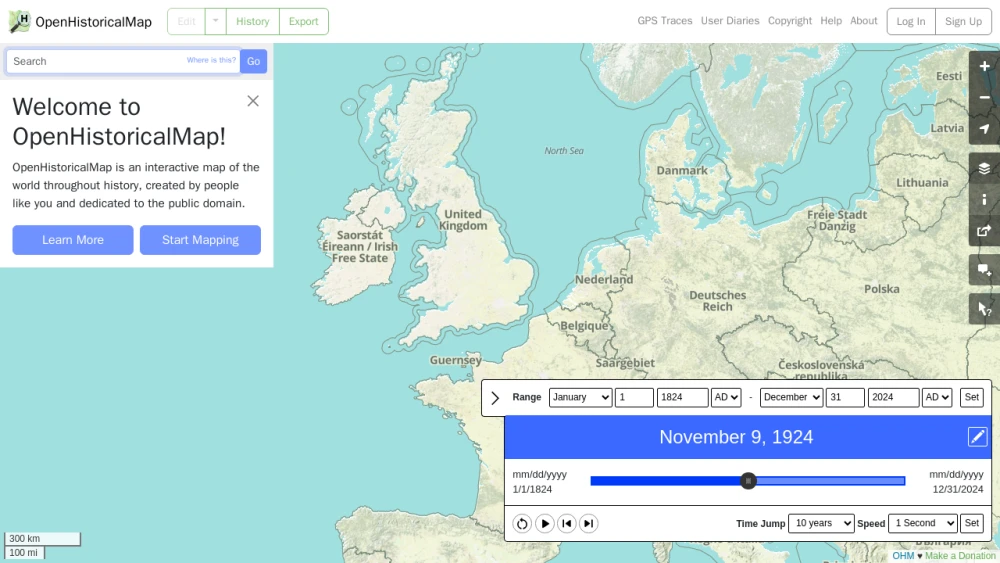Viewport: 1000px width, 563px height.
Task: Edit the date with pencil icon
Action: (977, 437)
